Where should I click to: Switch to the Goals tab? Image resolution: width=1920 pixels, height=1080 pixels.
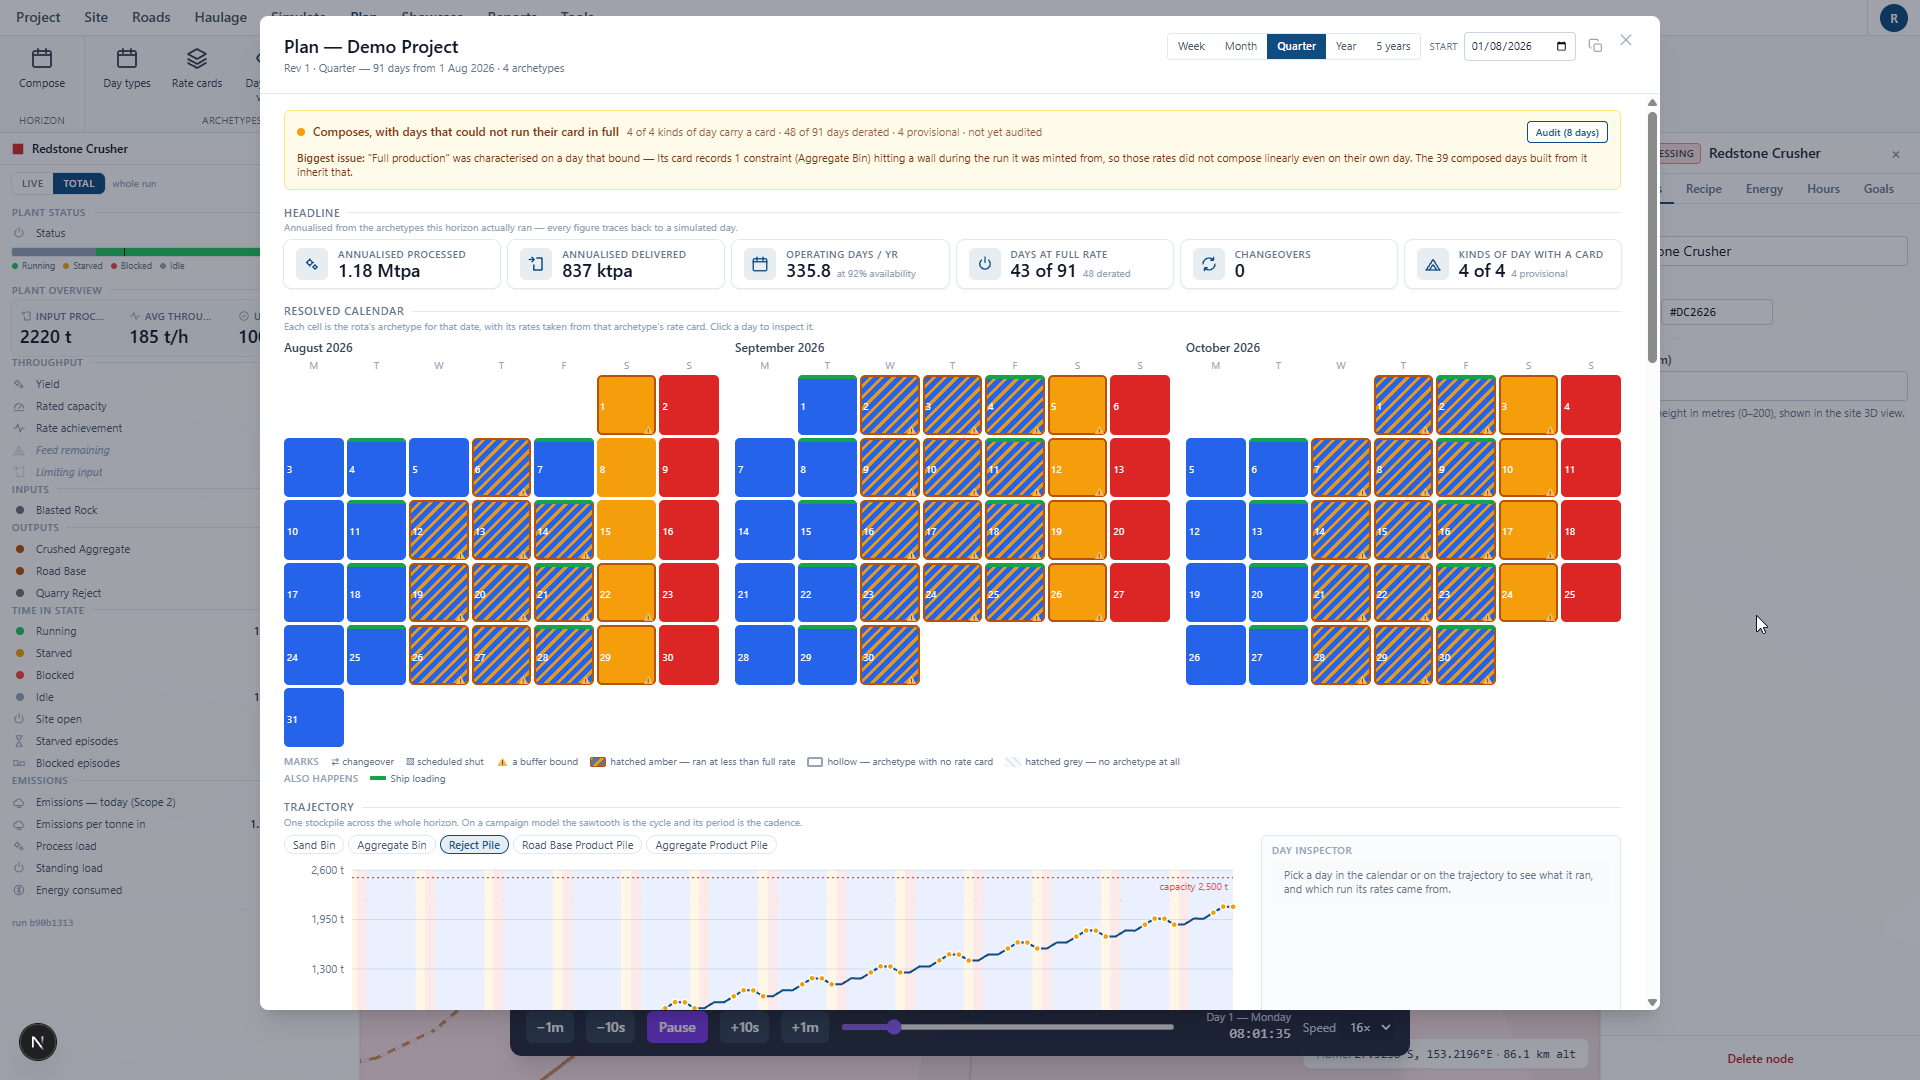click(x=1878, y=189)
